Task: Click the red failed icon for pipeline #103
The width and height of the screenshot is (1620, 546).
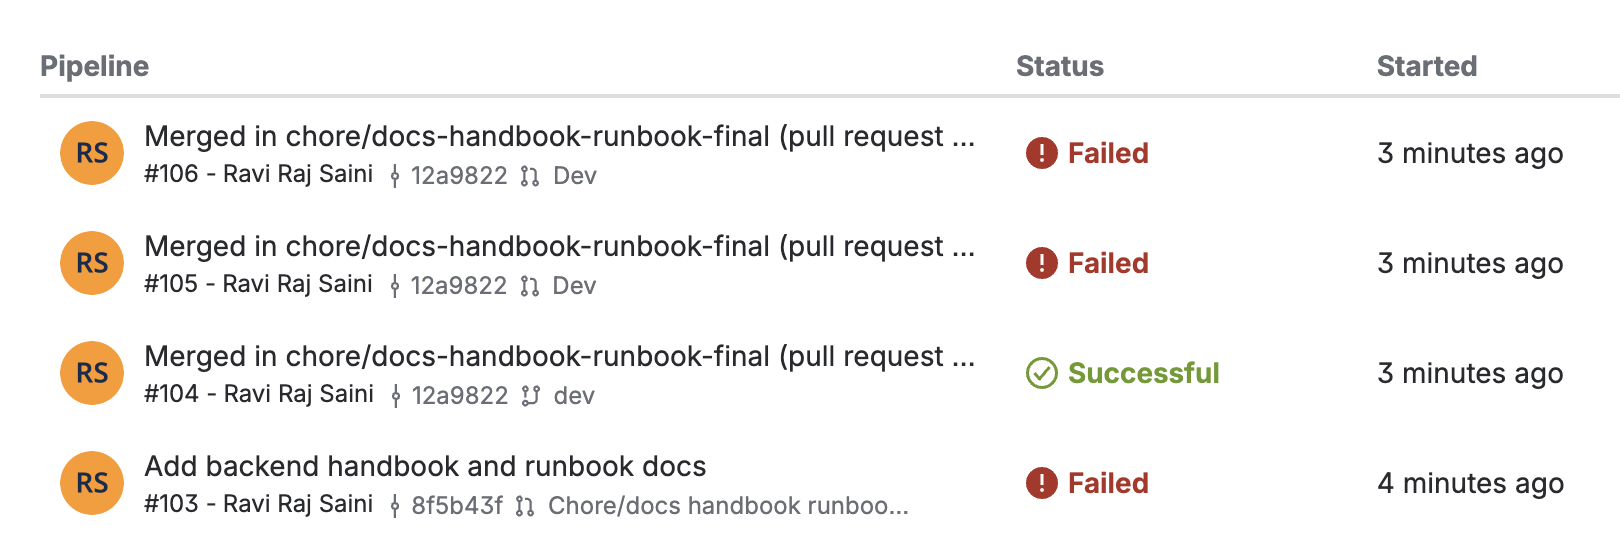Action: [x=1042, y=483]
